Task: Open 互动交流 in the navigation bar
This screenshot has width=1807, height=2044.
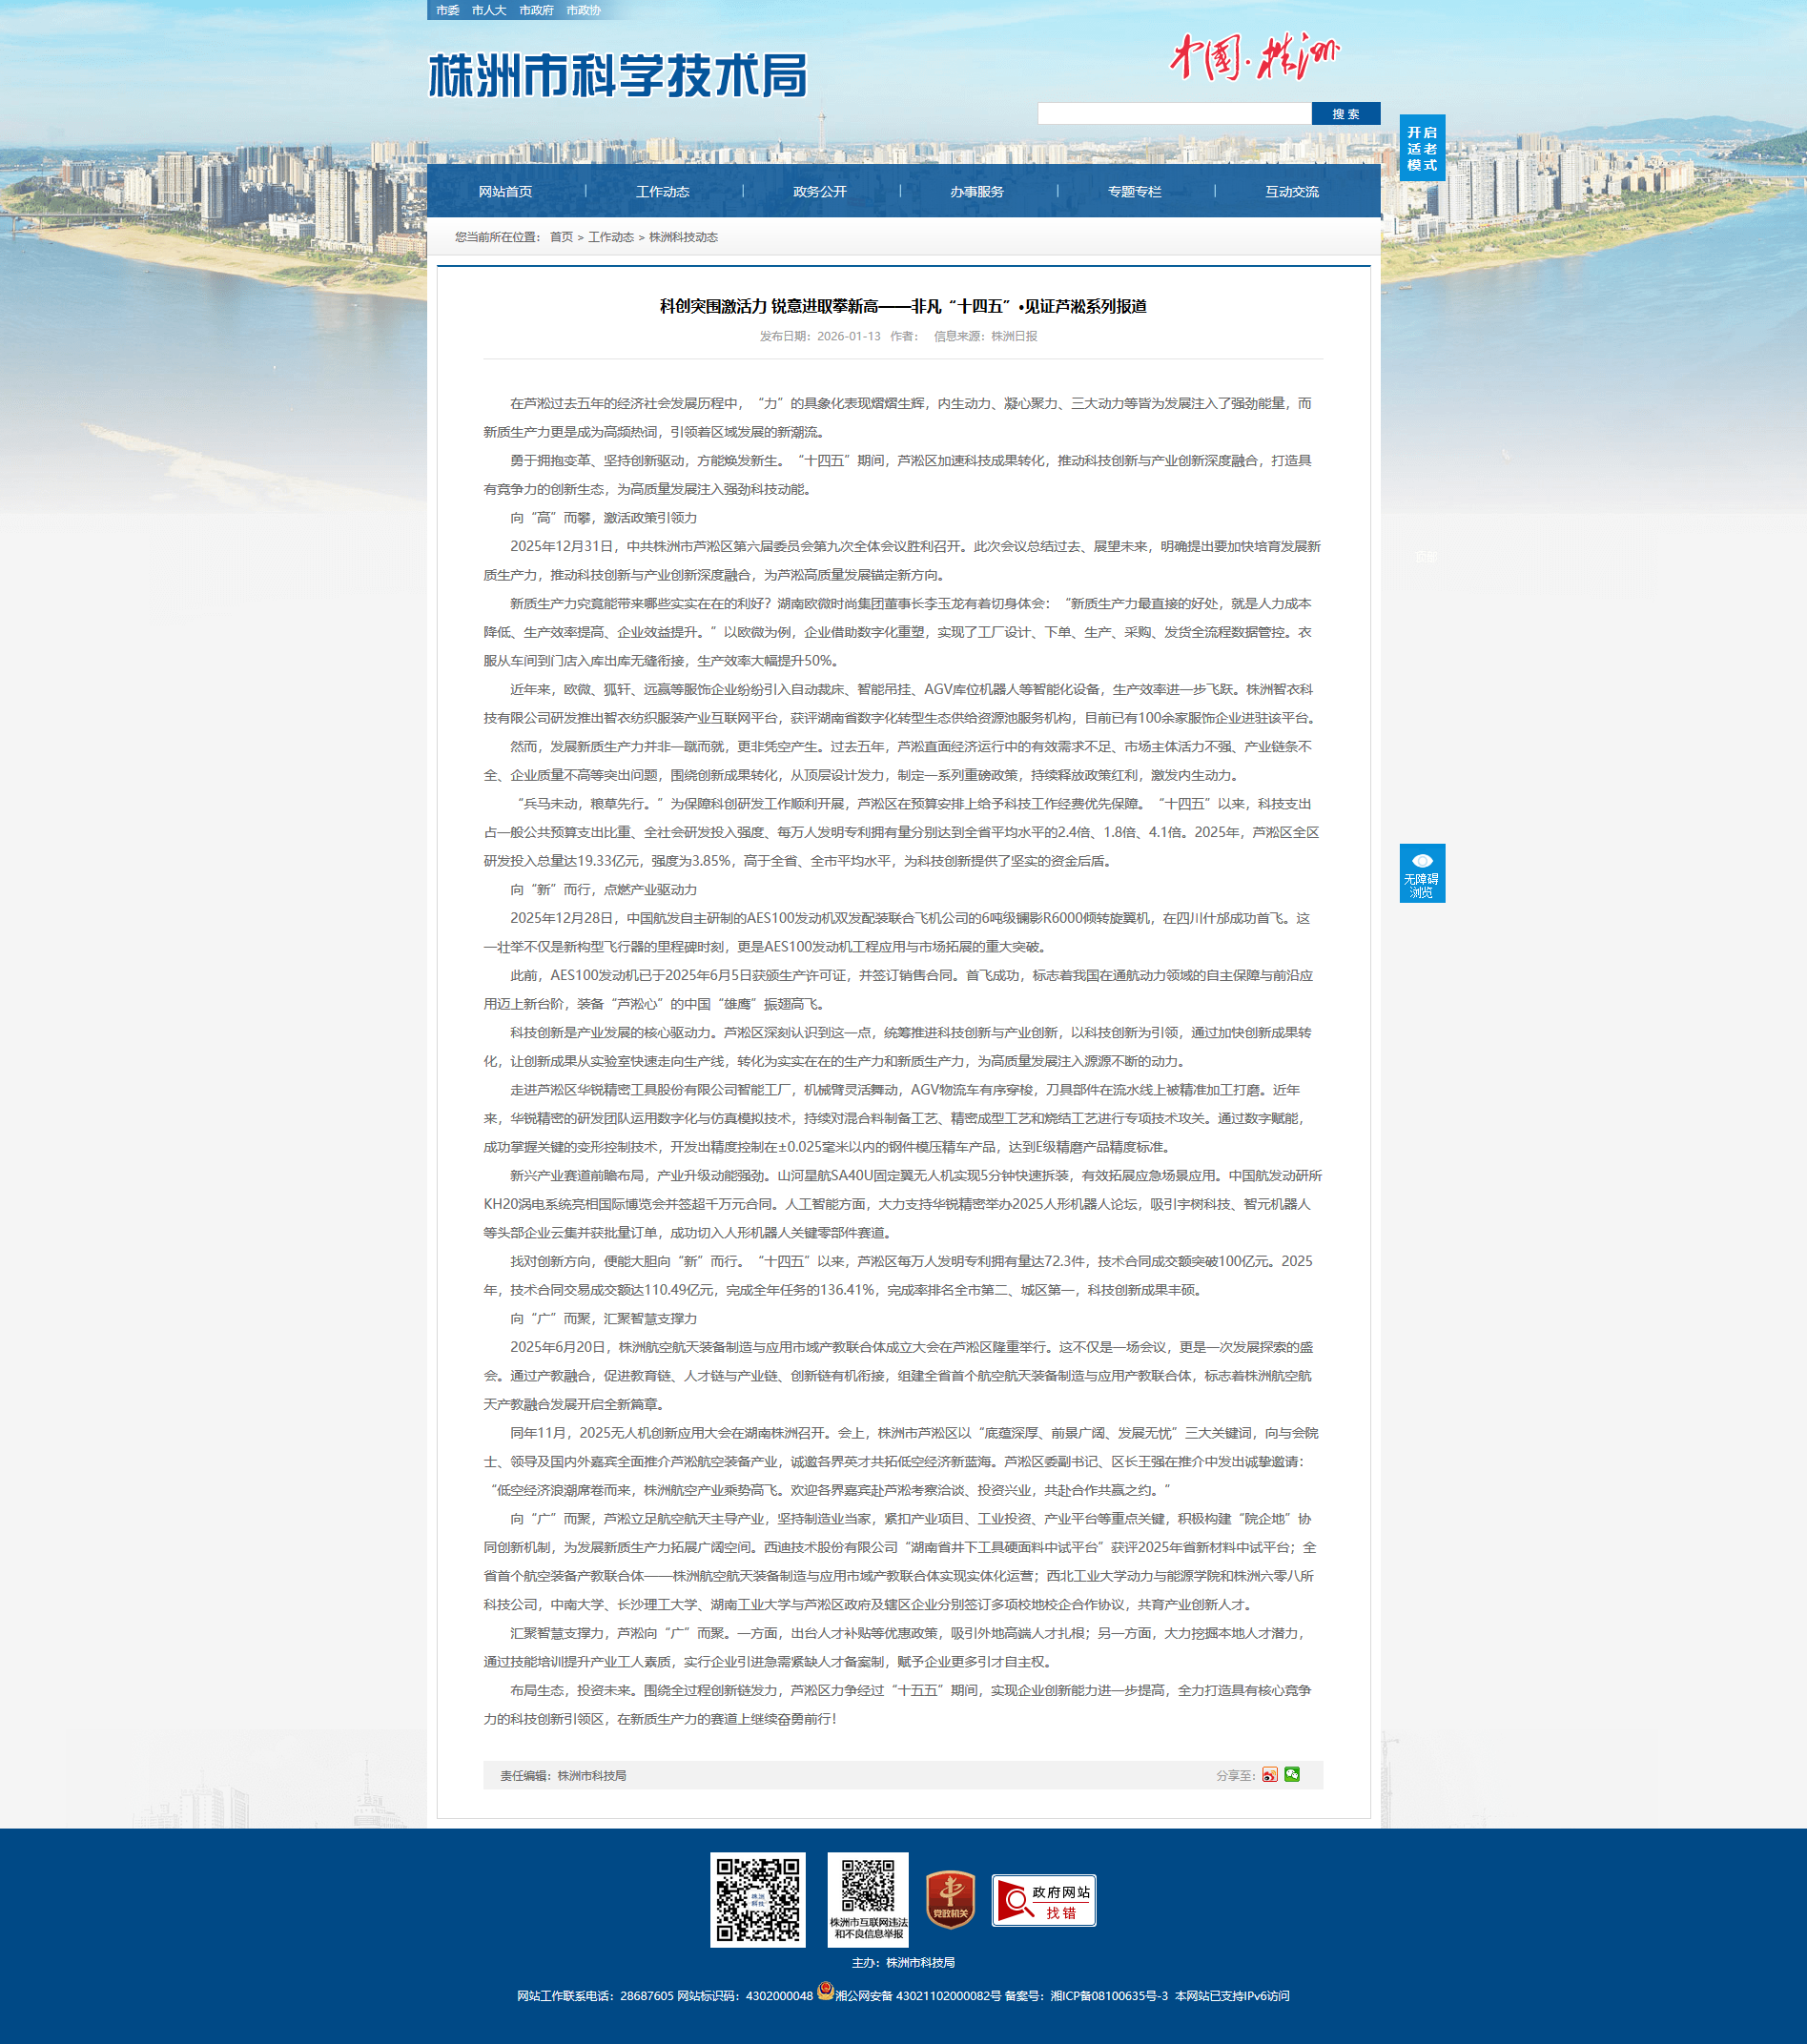Action: [1291, 192]
